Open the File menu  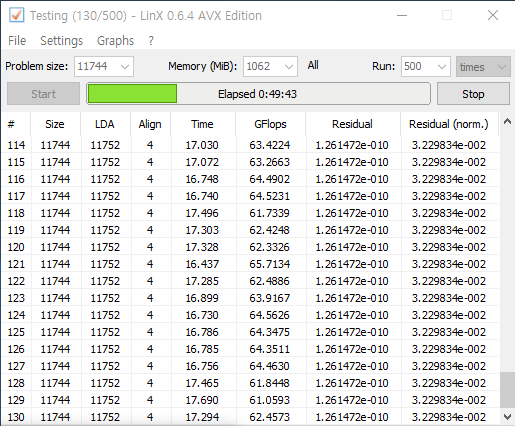point(17,41)
